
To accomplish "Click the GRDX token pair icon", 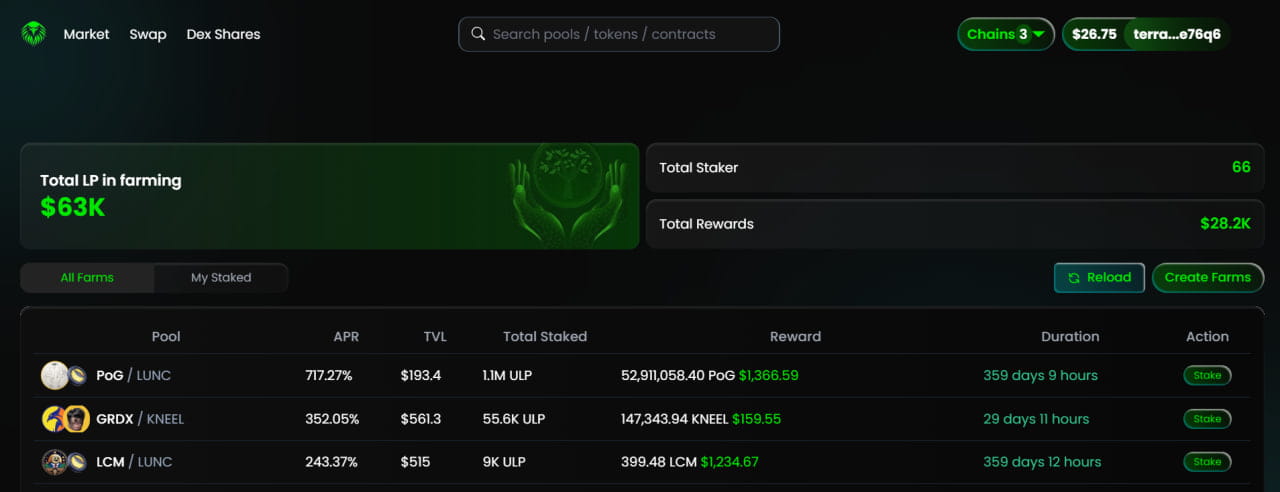I will point(64,419).
